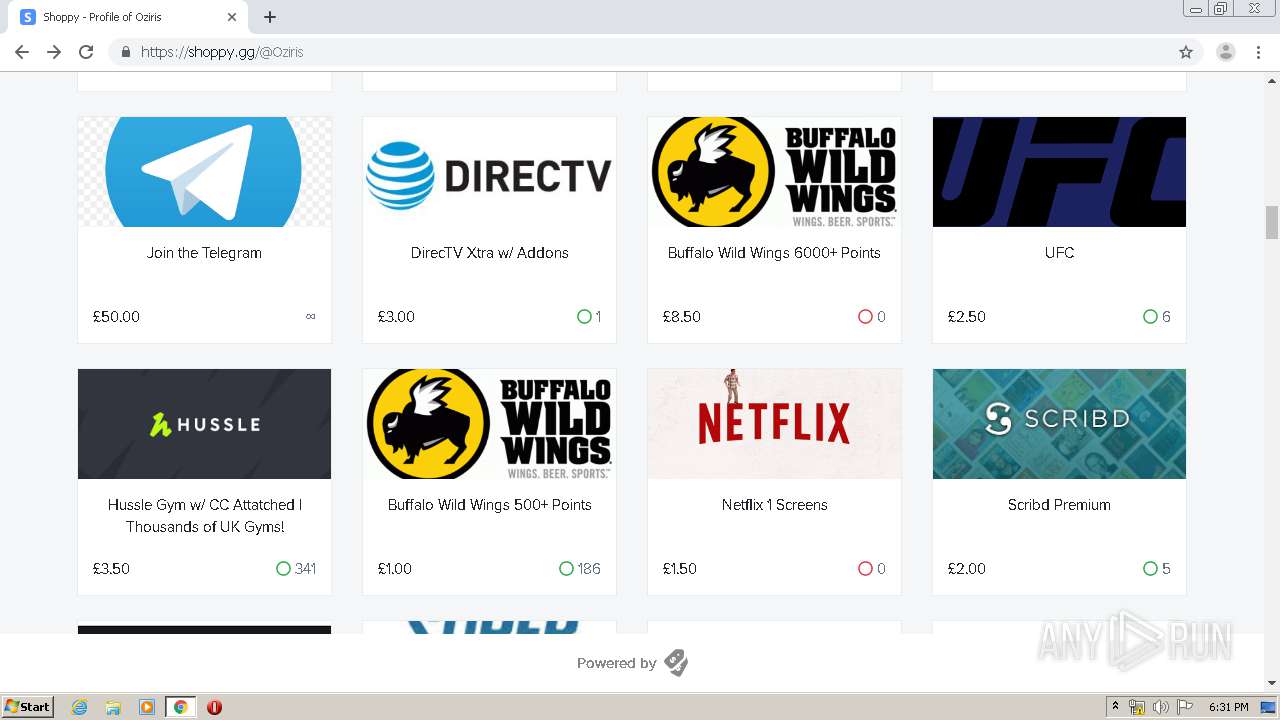1280x720 pixels.
Task: View site security lock info
Action: (x=126, y=52)
